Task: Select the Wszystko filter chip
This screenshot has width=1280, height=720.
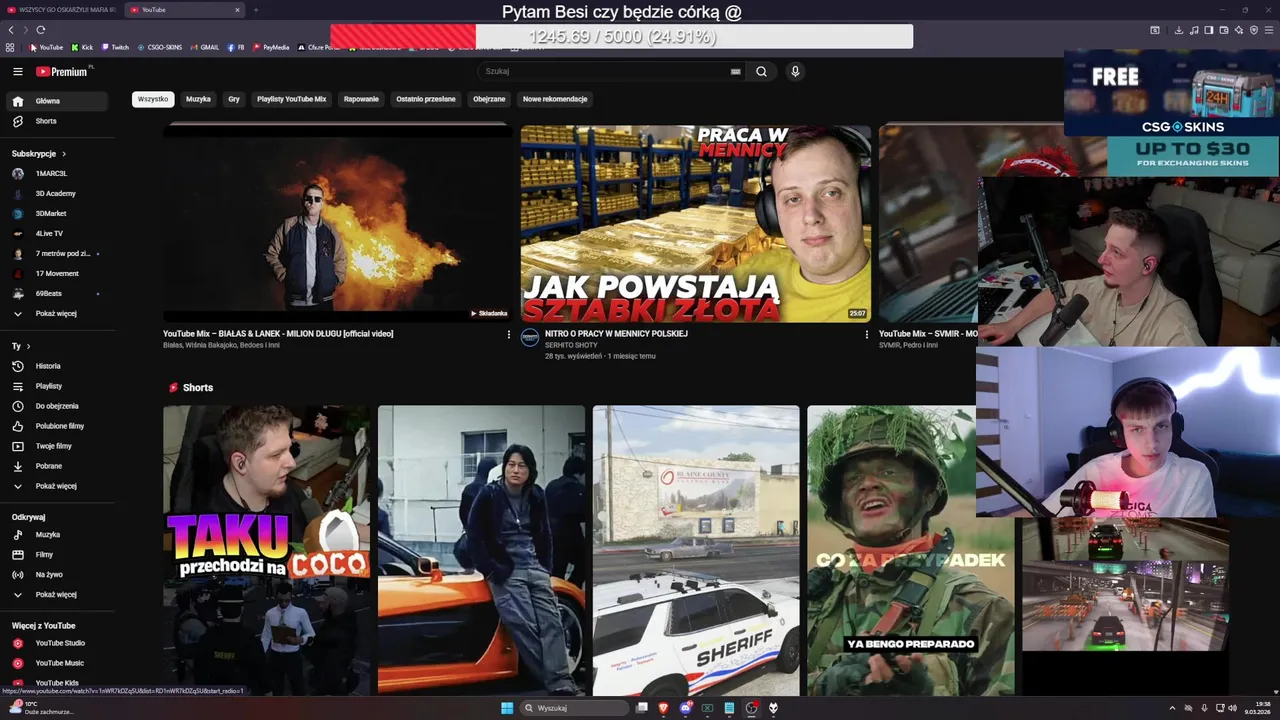Action: [x=153, y=99]
